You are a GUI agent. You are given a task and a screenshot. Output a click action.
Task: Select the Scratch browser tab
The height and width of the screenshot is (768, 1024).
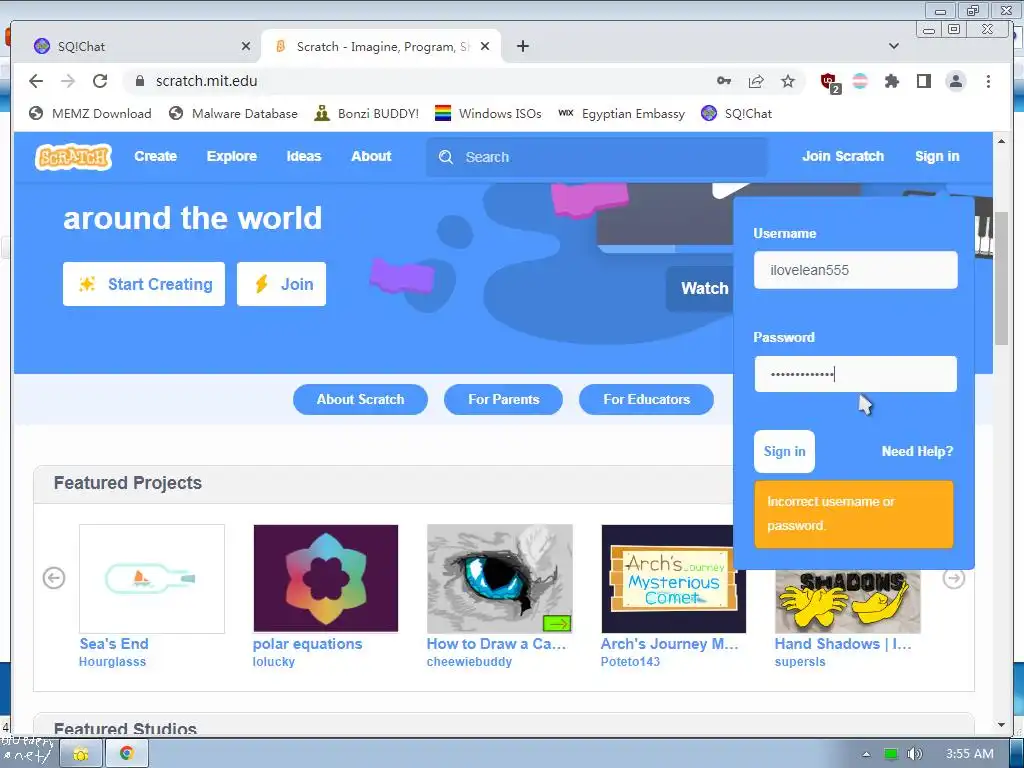pyautogui.click(x=381, y=46)
